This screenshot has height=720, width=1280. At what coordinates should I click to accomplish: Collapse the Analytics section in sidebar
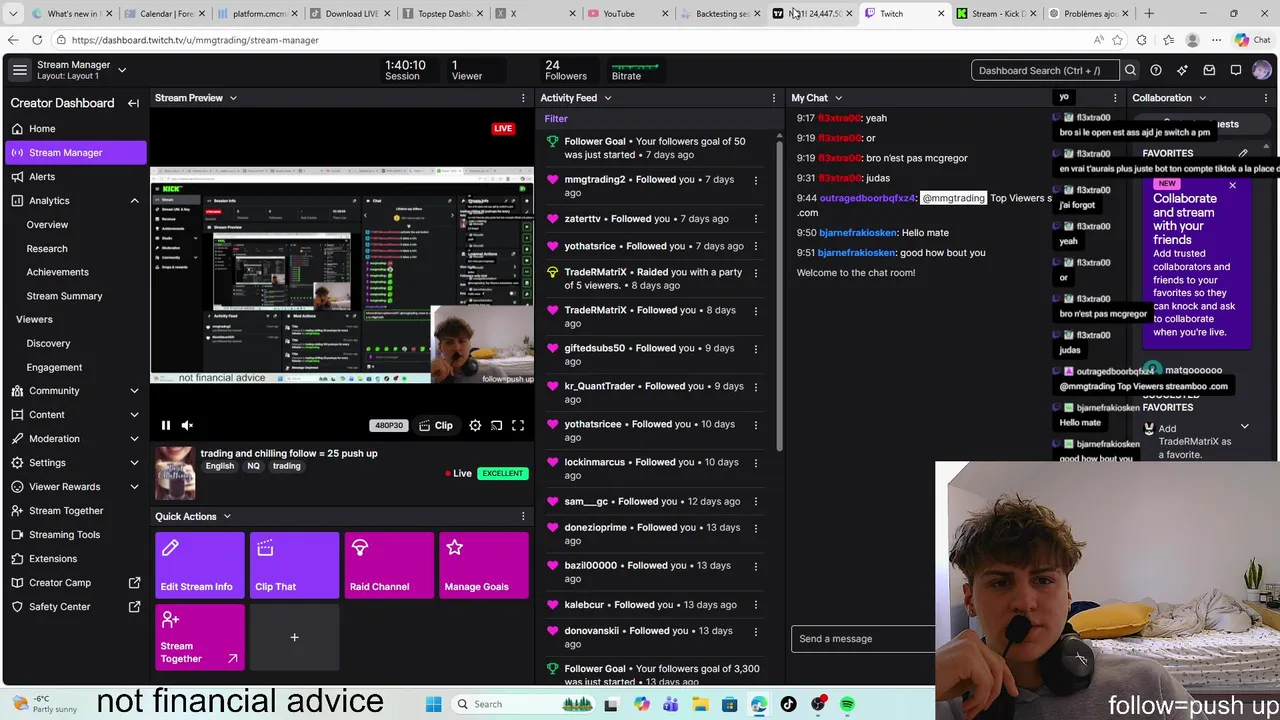[x=134, y=201]
